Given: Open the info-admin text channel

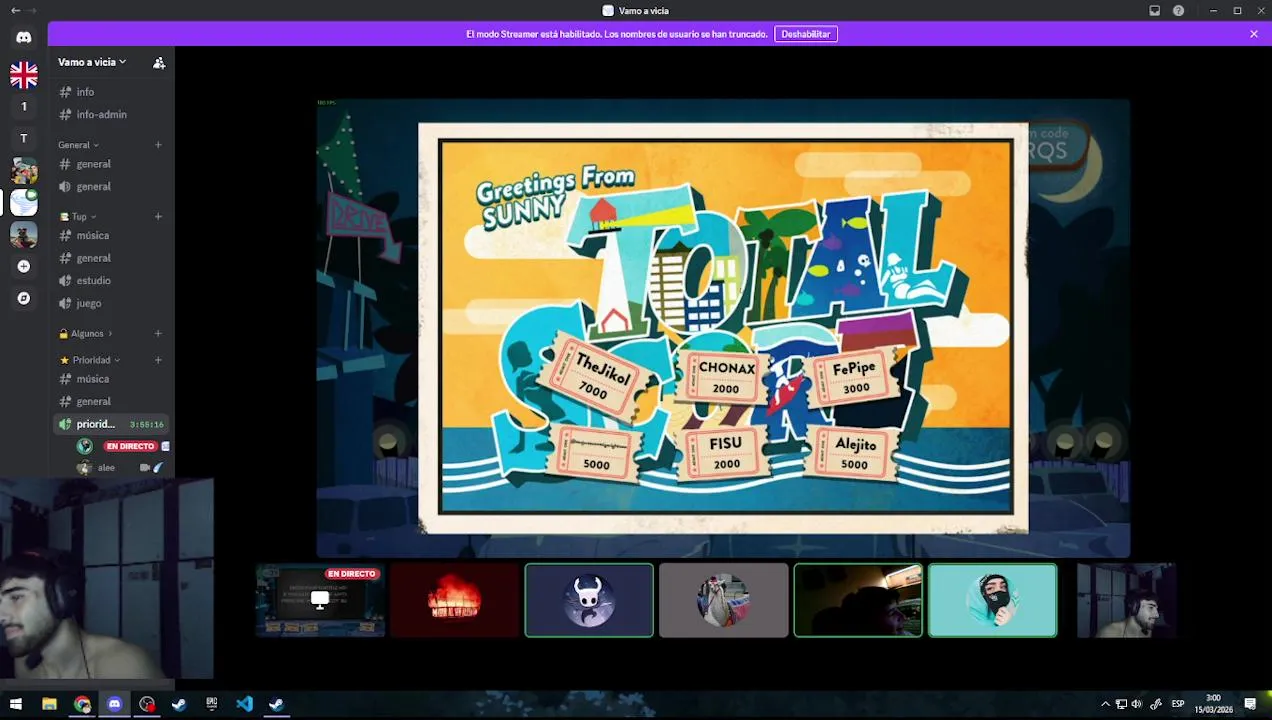Looking at the screenshot, I should (x=110, y=114).
